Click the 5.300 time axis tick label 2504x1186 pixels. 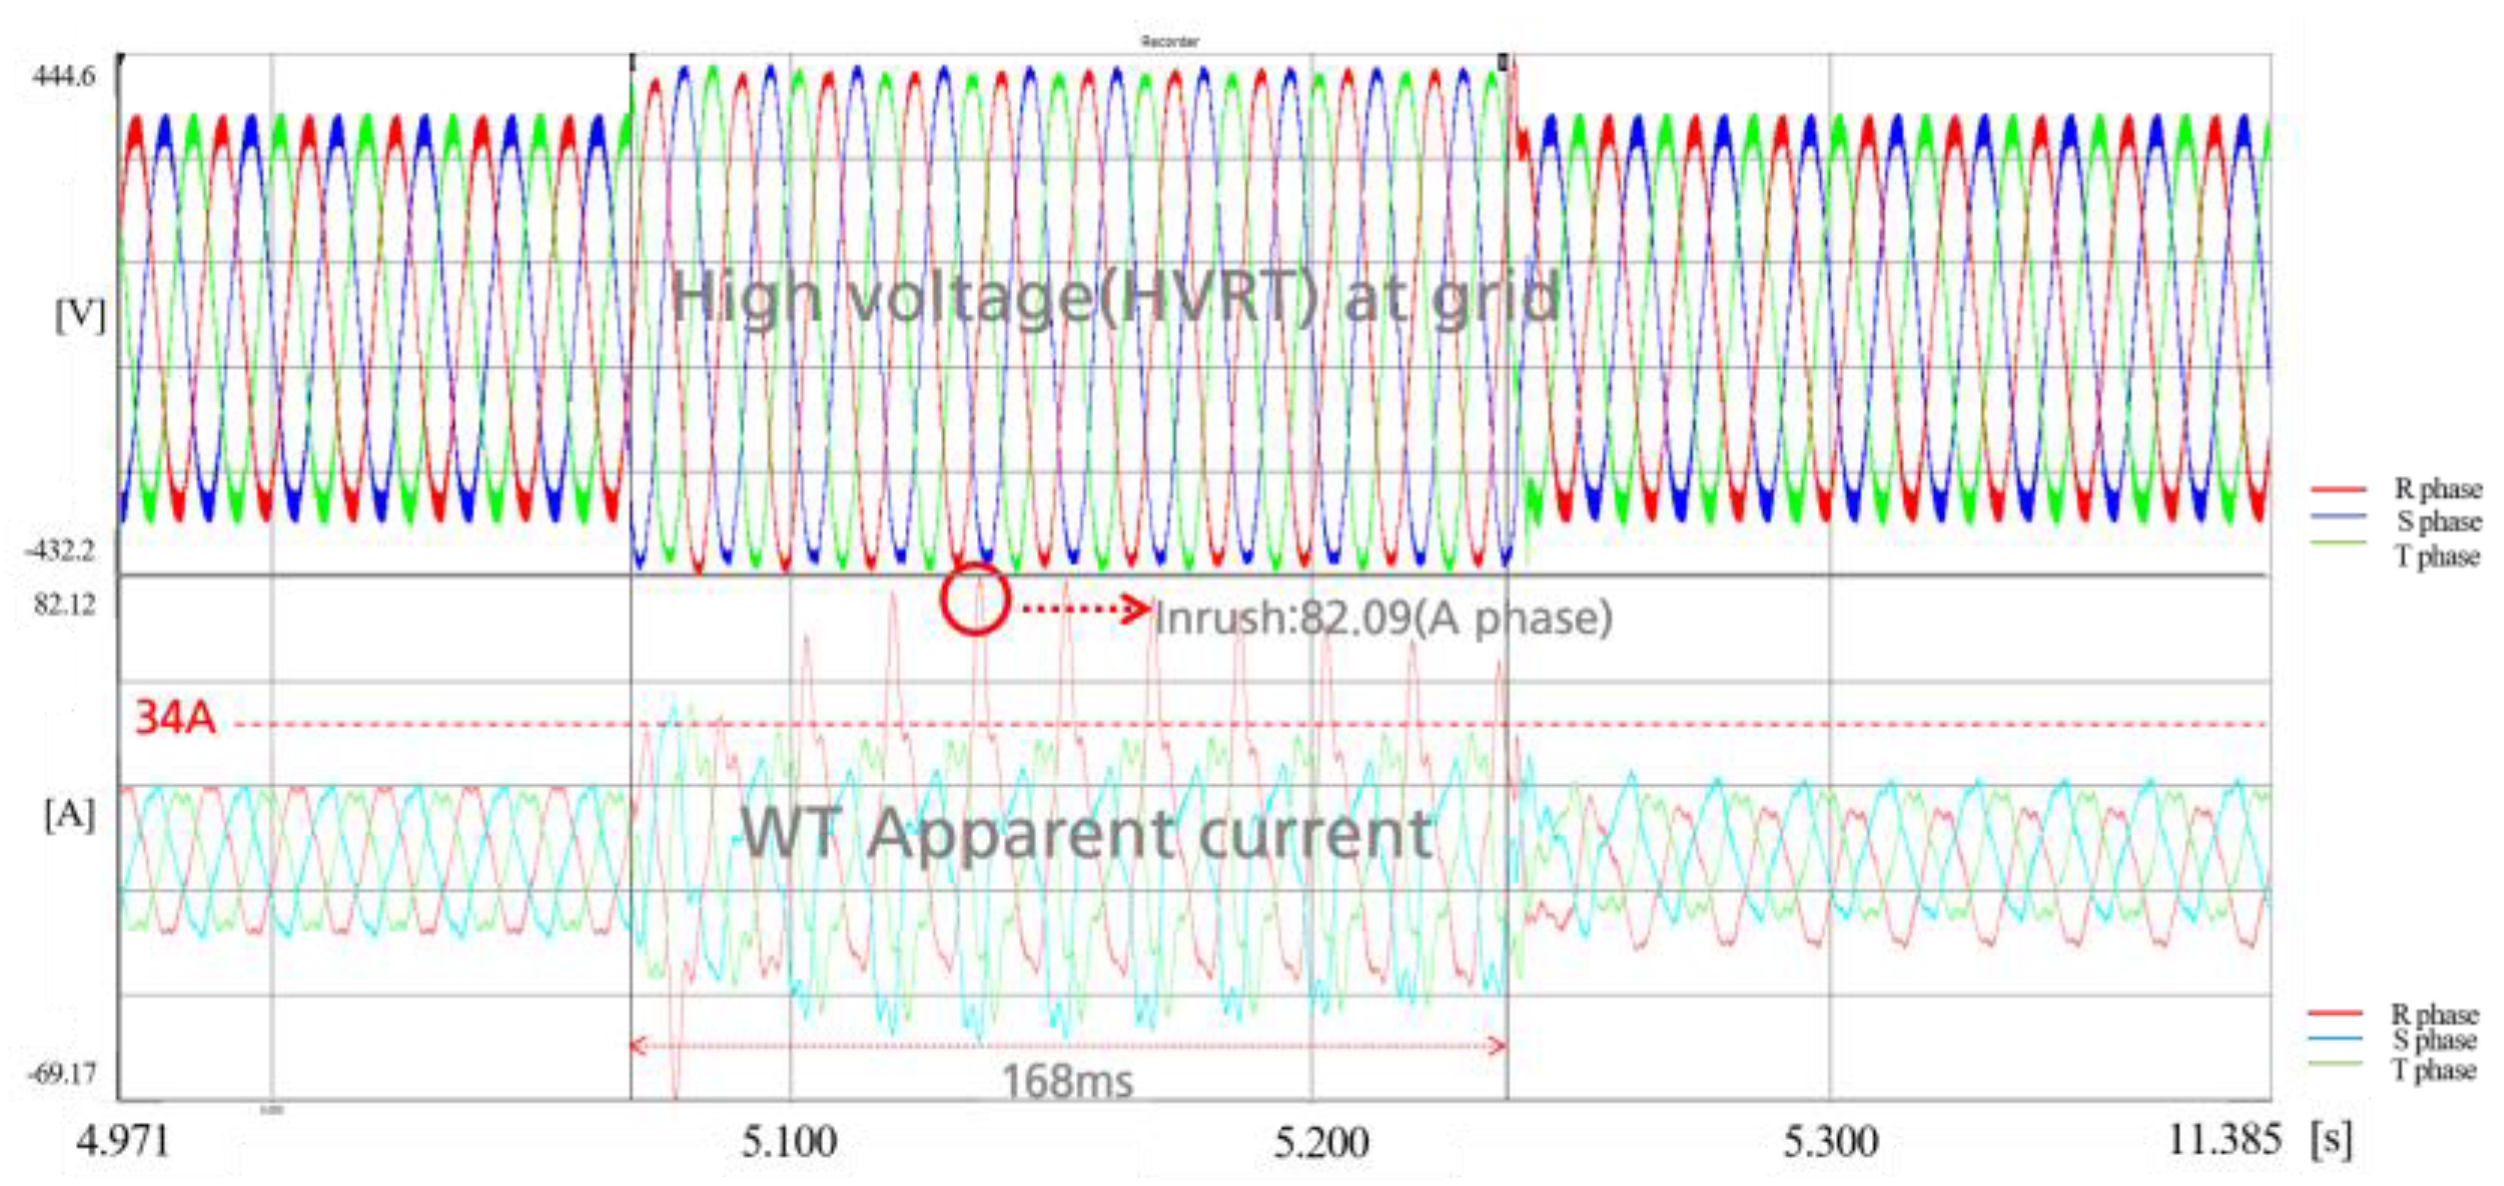tap(1830, 1142)
